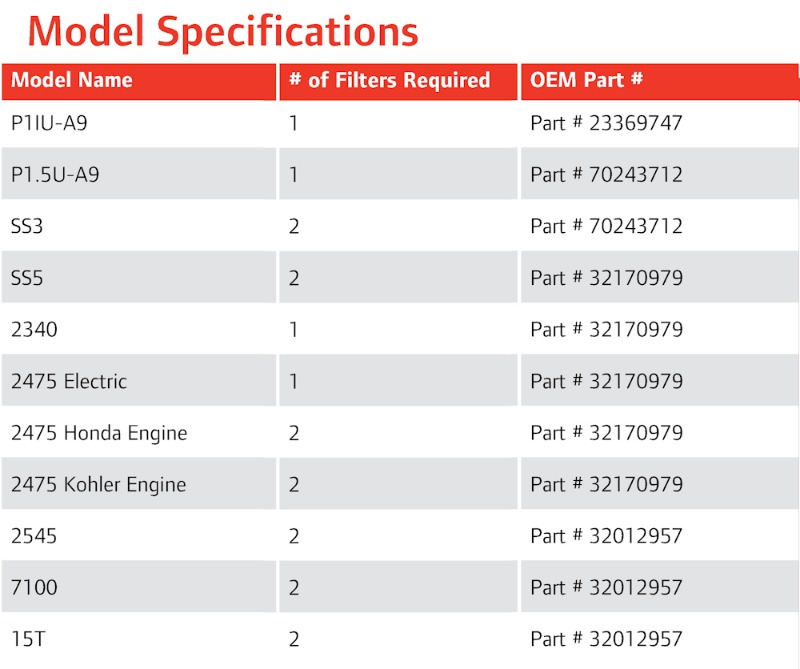Image resolution: width=800 pixels, height=669 pixels.
Task: Click the 2475 Kohler Engine entry
Action: click(x=98, y=484)
